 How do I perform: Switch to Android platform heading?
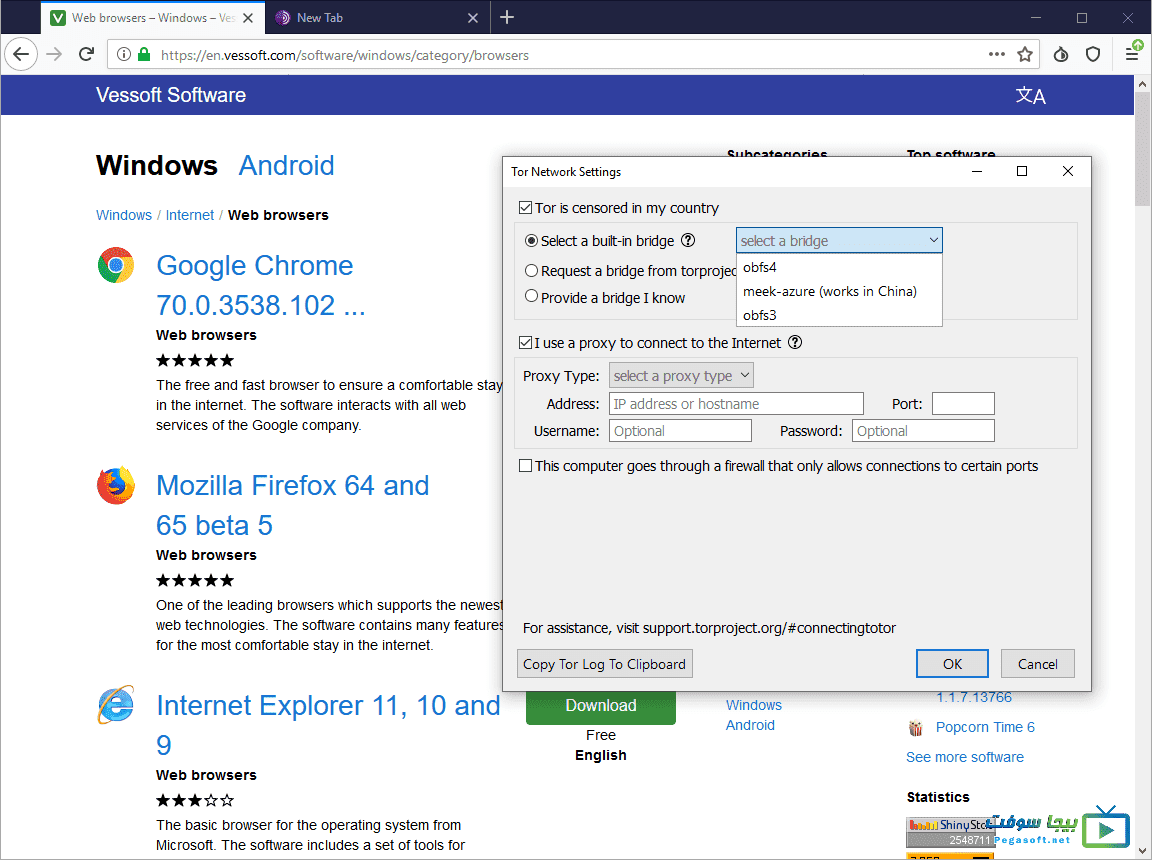tap(287, 165)
